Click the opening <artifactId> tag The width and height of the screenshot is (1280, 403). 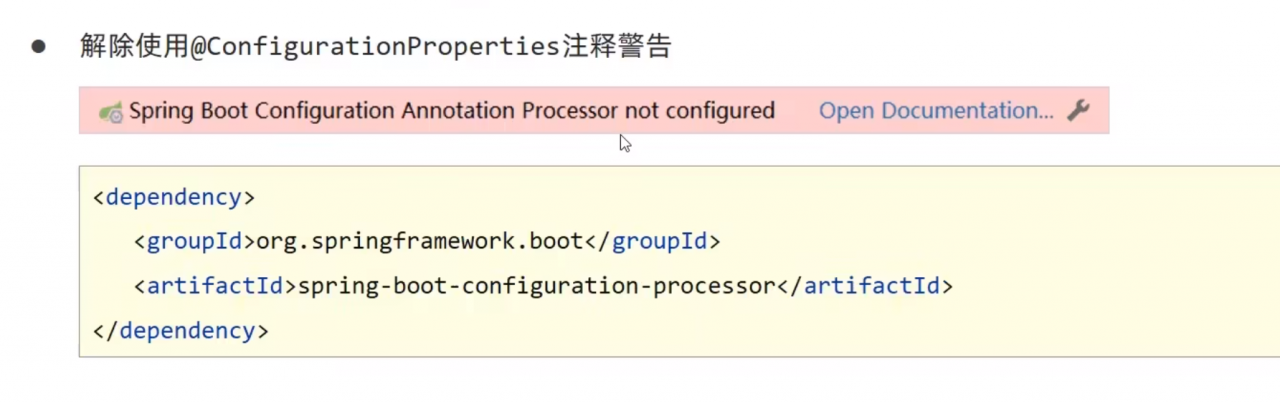(x=215, y=286)
